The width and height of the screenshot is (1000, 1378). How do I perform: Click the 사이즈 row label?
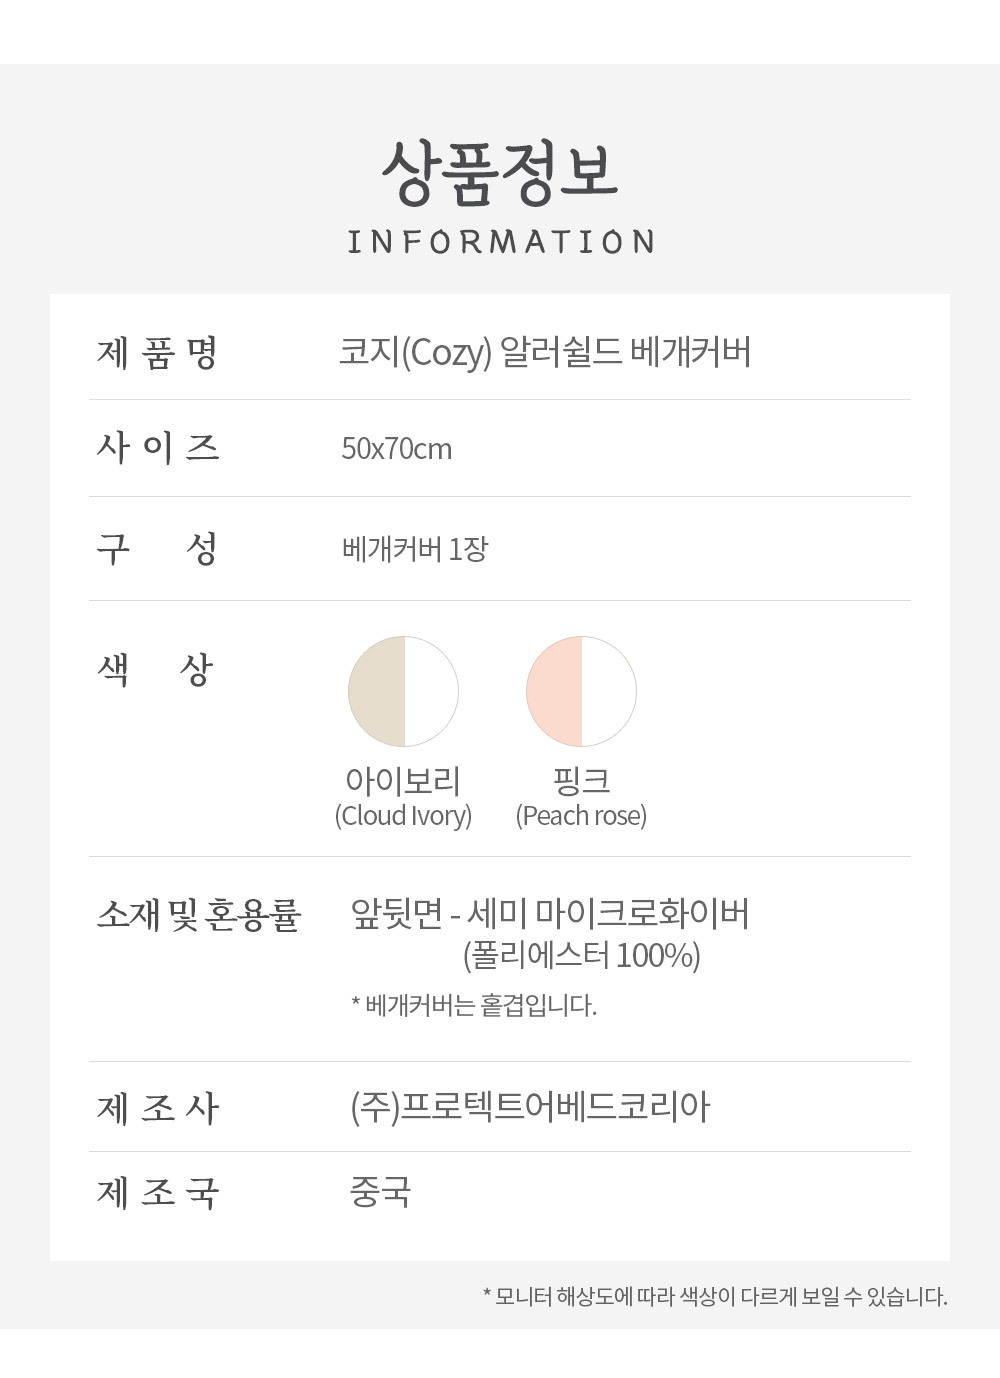(157, 447)
